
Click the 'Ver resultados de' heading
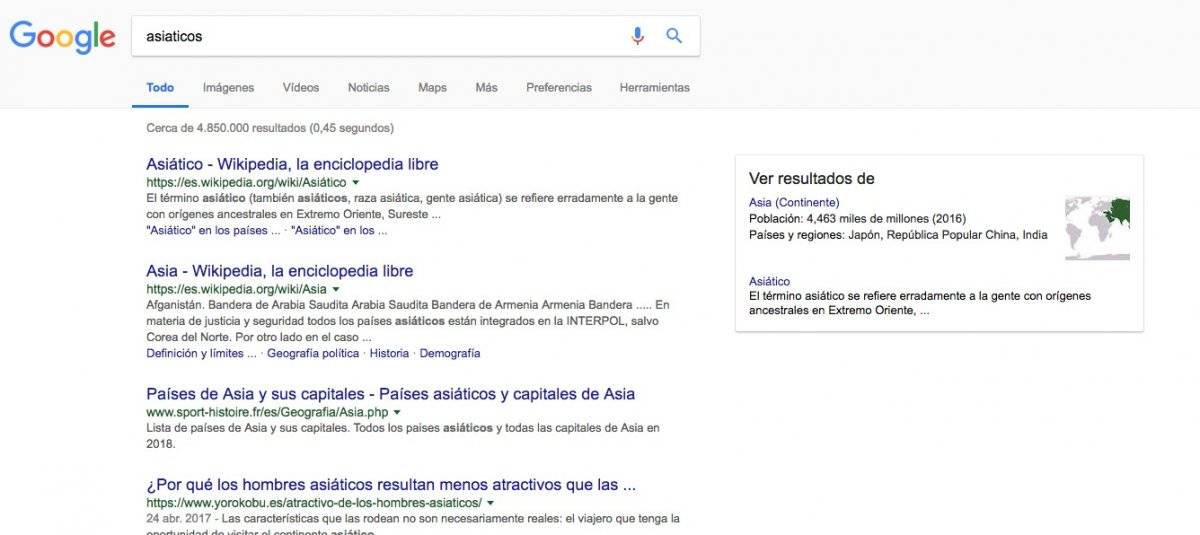[x=812, y=179]
